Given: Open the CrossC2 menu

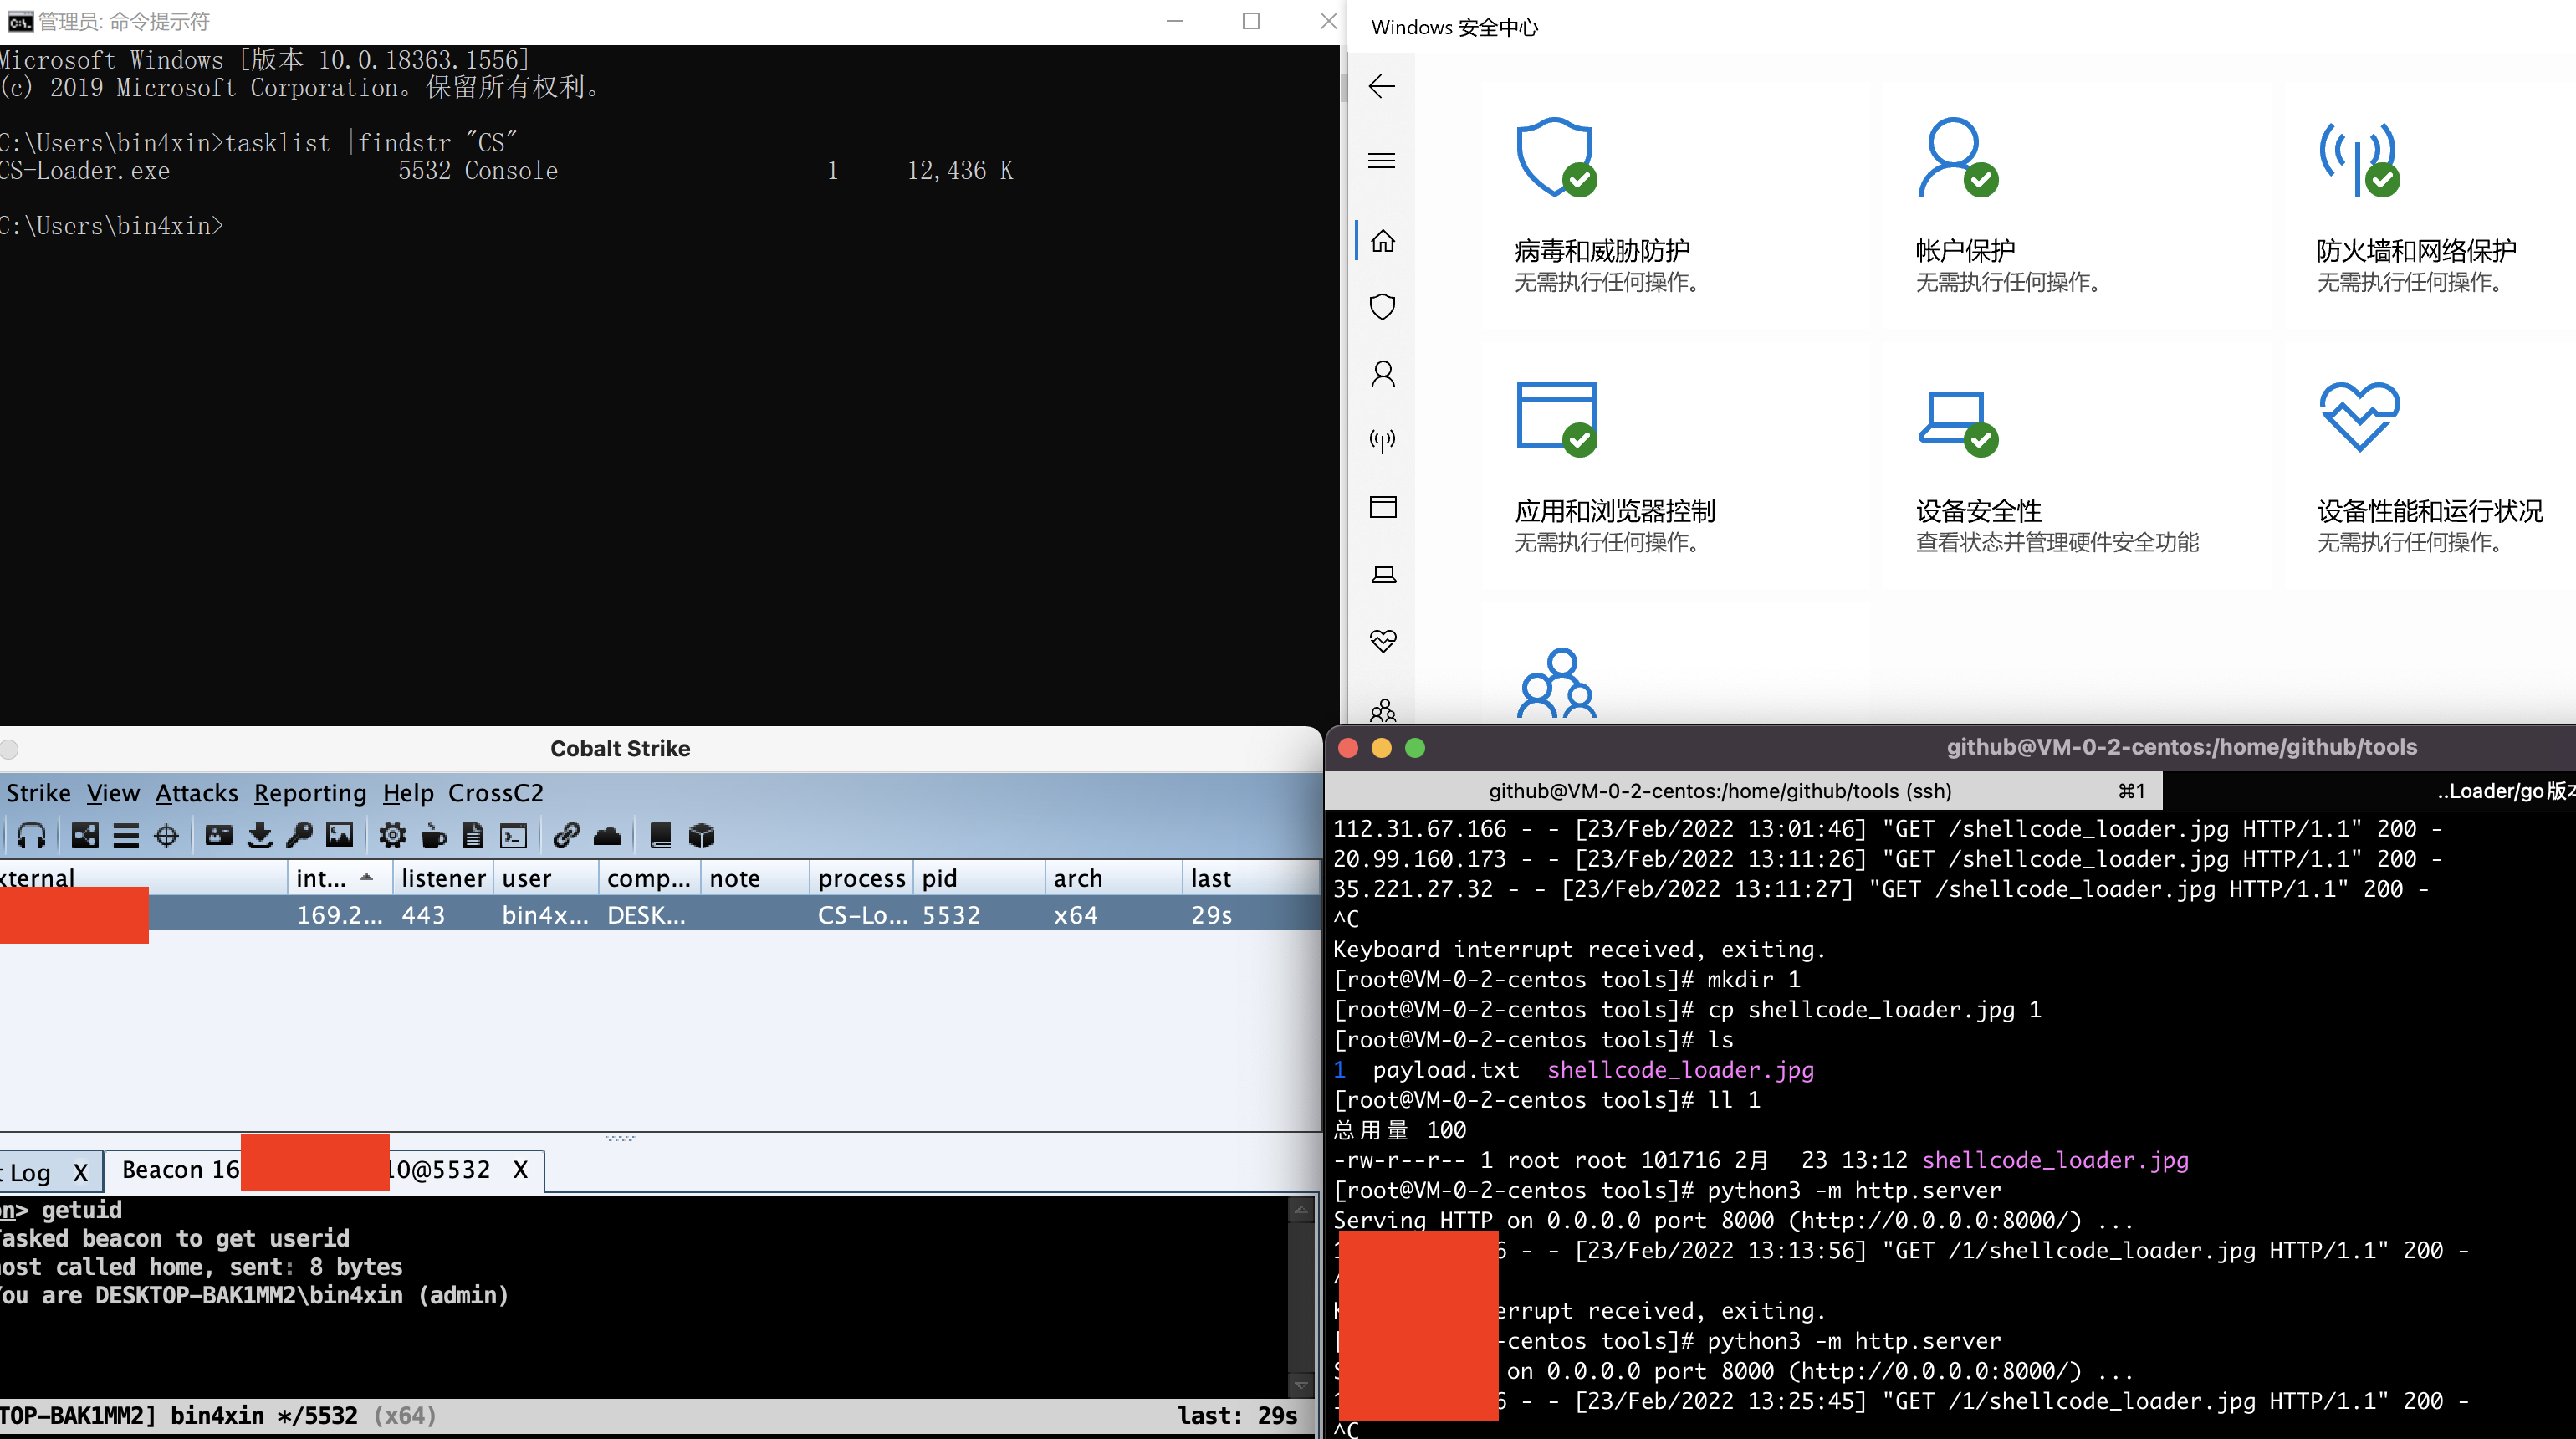Looking at the screenshot, I should pyautogui.click(x=496, y=793).
